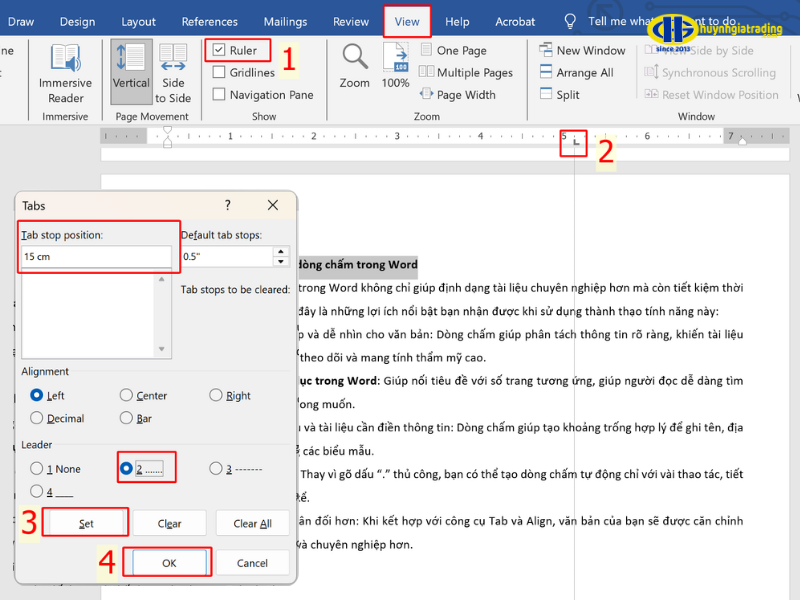
Task: Select Decimal alignment radio button
Action: click(x=37, y=418)
